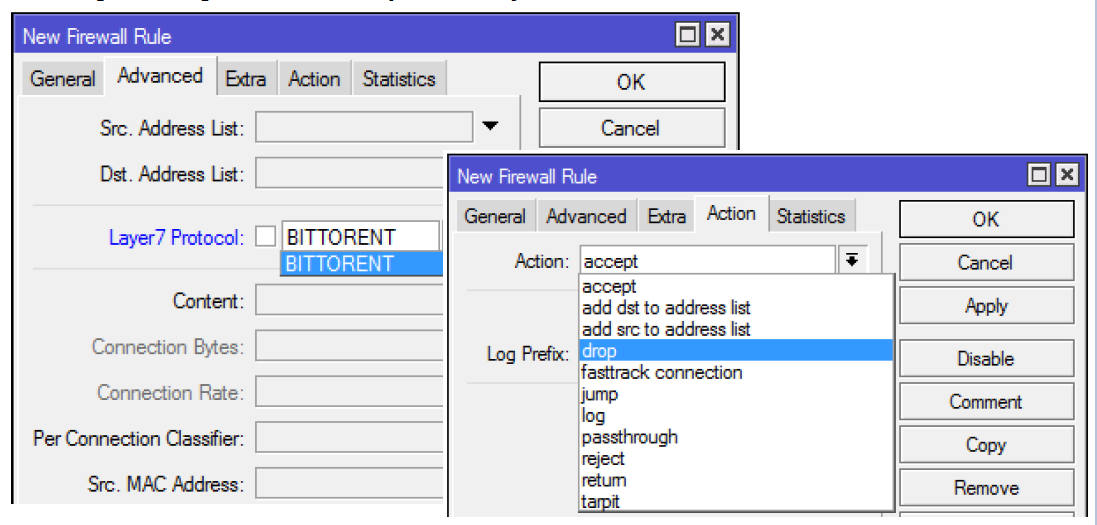Image resolution: width=1097 pixels, height=525 pixels.
Task: Click the Comment button
Action: [x=985, y=402]
